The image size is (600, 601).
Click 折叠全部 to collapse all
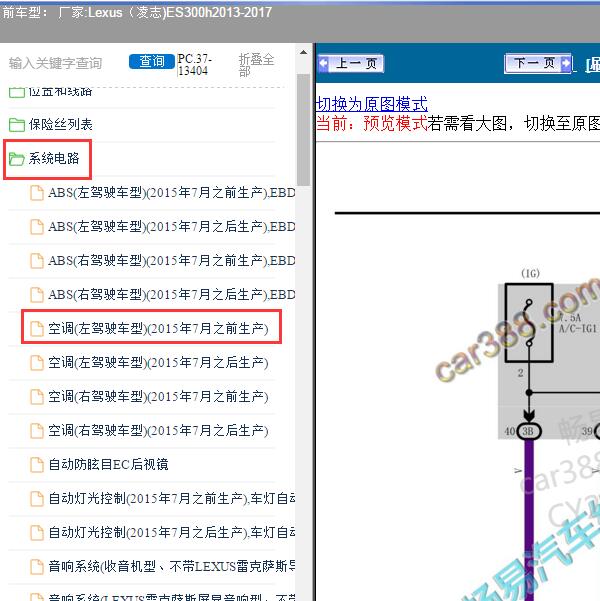pyautogui.click(x=256, y=64)
